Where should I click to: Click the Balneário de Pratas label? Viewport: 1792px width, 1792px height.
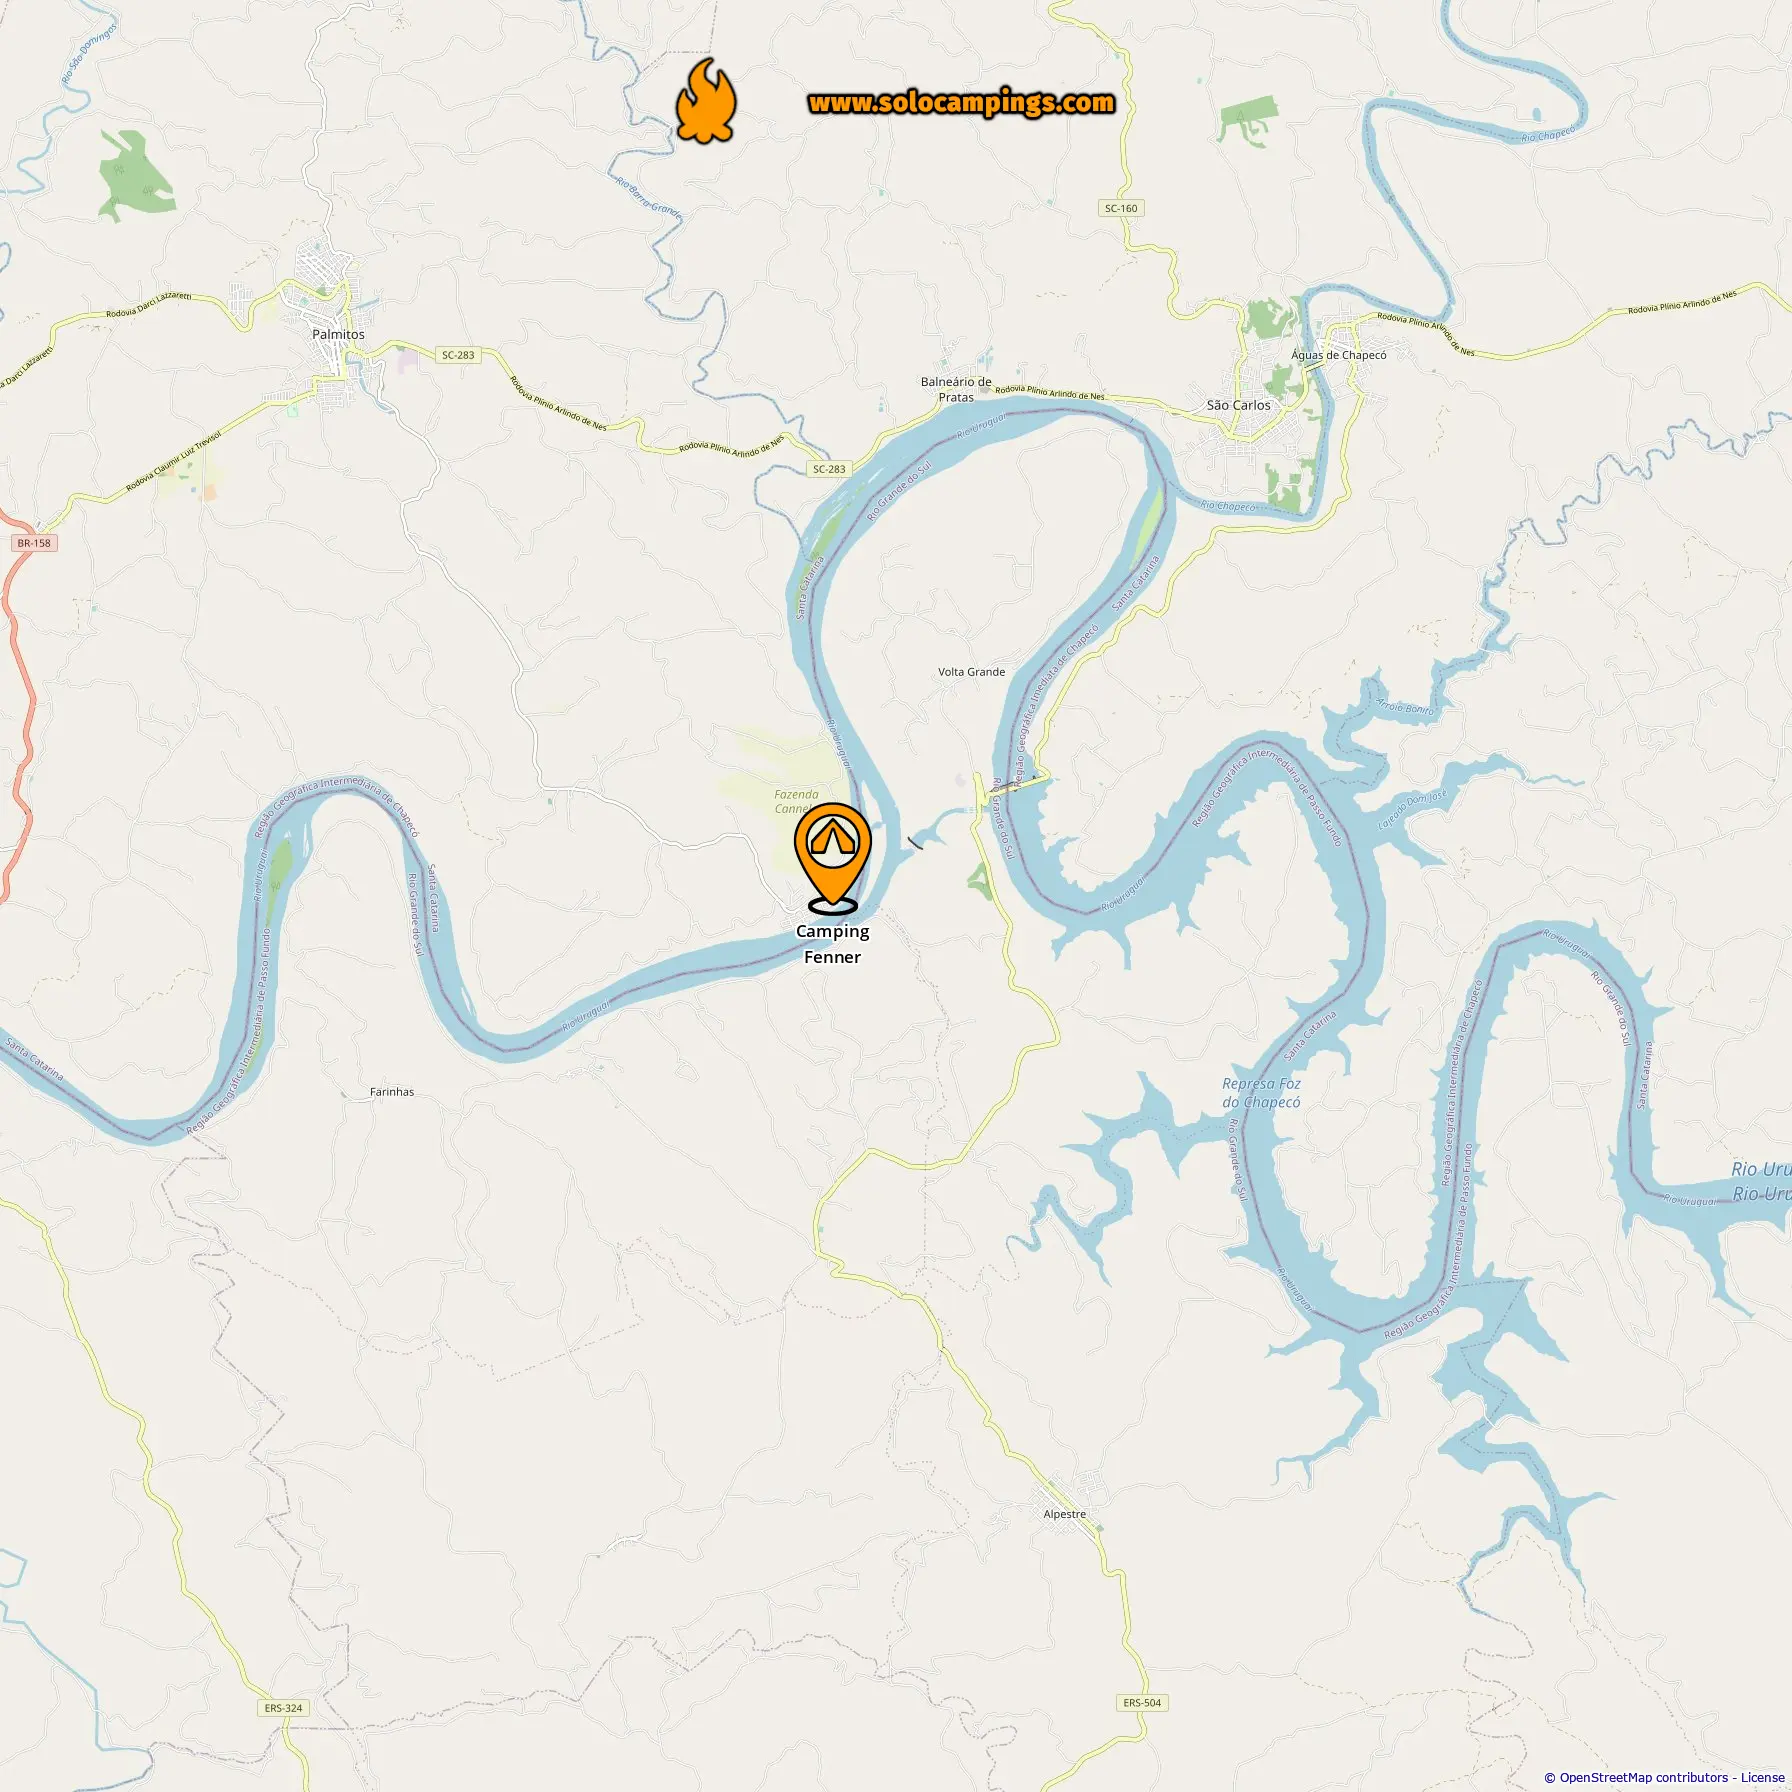956,389
